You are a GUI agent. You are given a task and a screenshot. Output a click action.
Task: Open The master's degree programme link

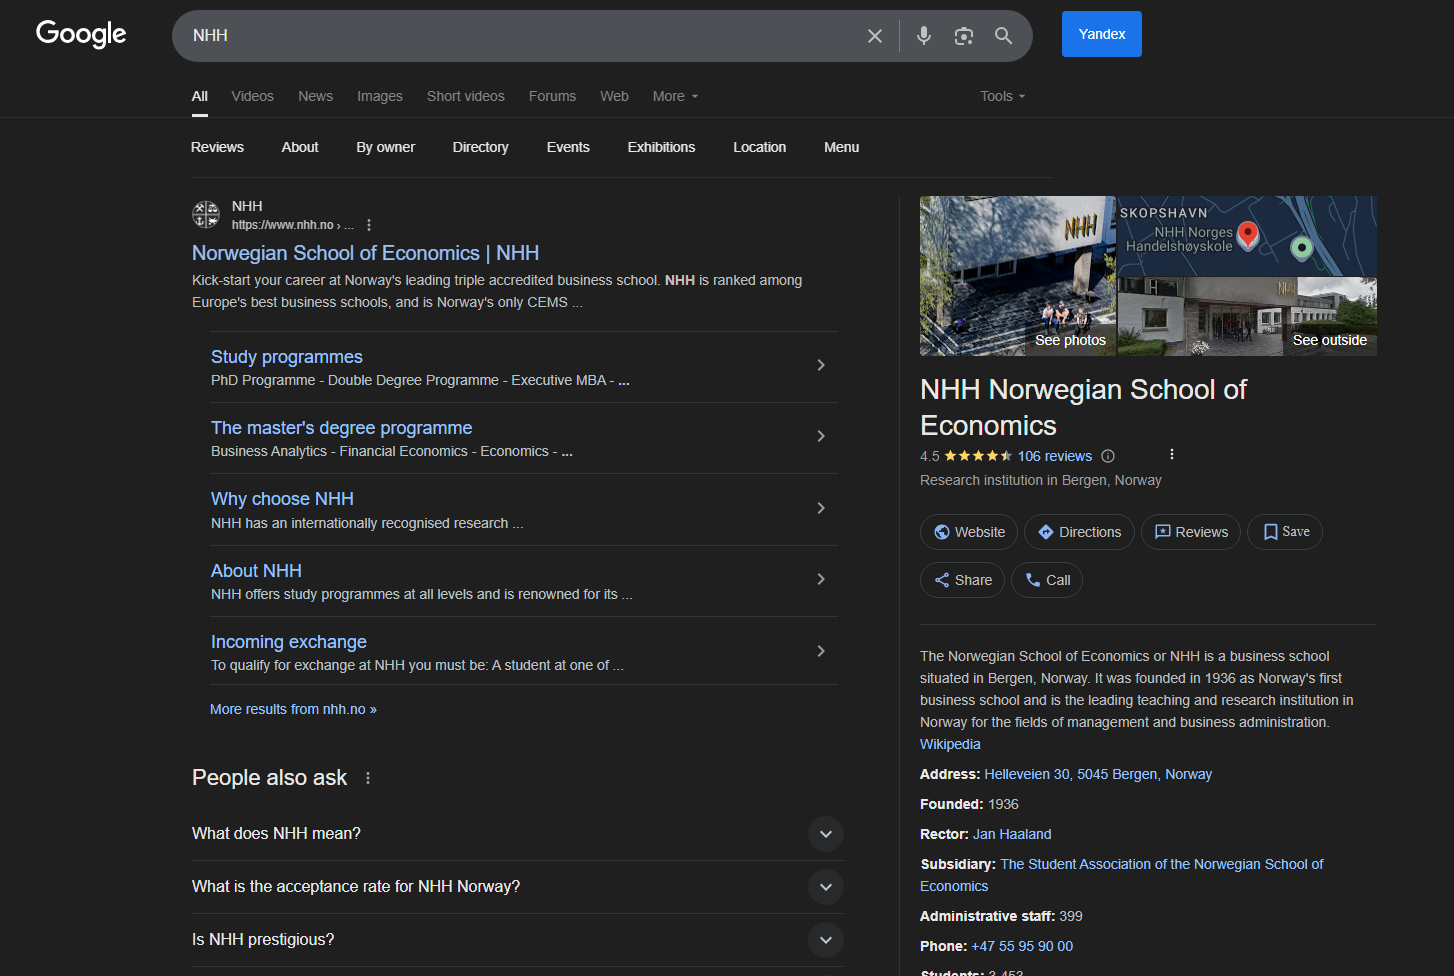(x=341, y=428)
